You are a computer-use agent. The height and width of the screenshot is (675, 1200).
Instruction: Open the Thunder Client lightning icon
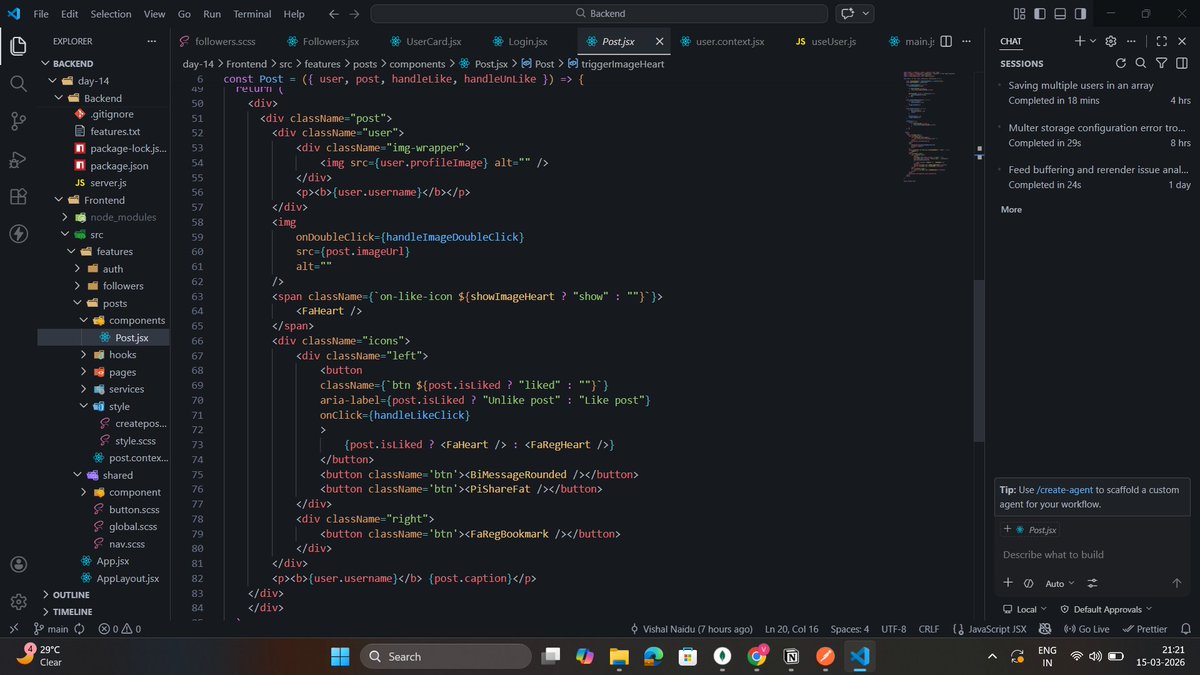(x=18, y=234)
